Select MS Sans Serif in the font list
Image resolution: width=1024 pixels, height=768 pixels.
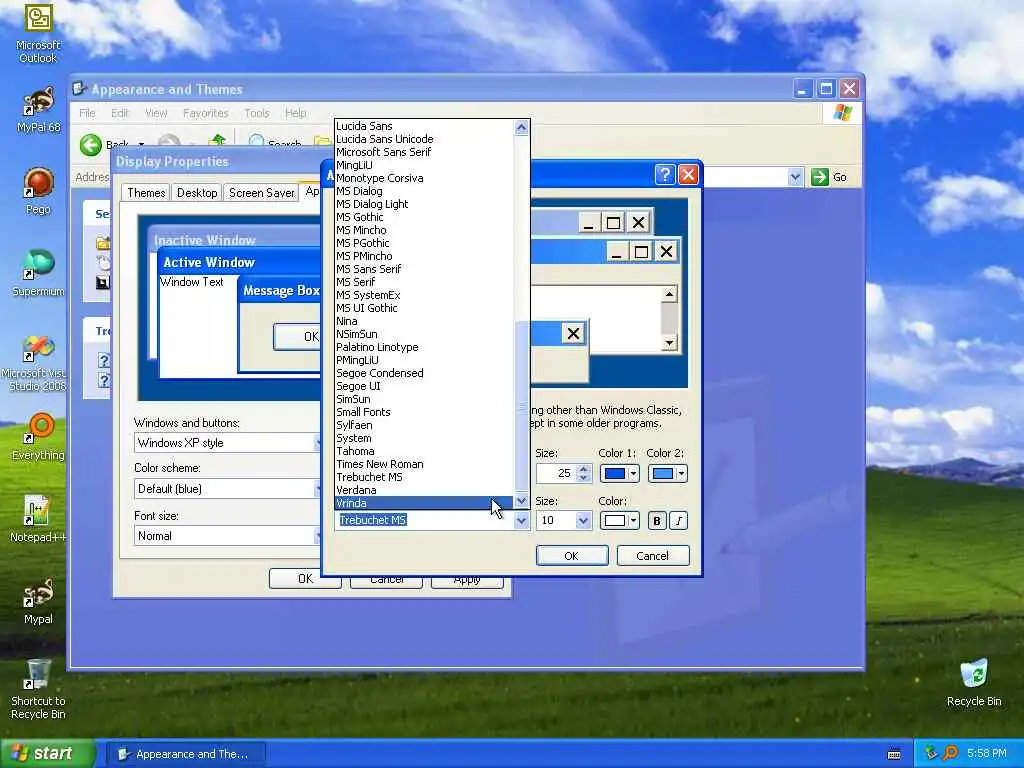click(424, 269)
